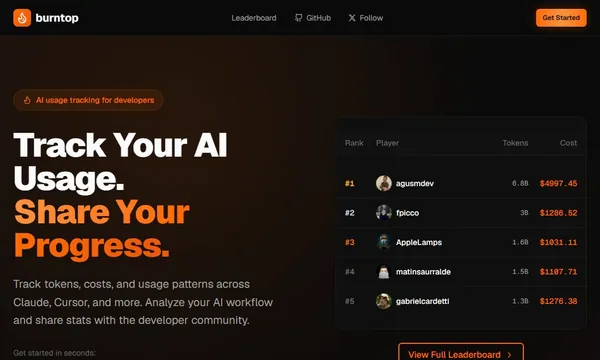Click the 6.8B tokens value

[520, 184]
